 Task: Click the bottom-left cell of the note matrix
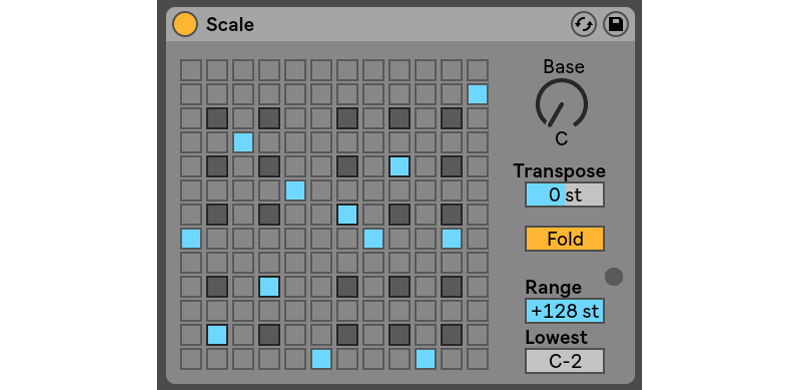pos(191,359)
